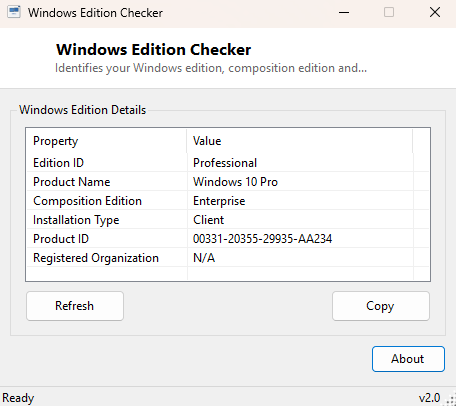Image resolution: width=456 pixels, height=406 pixels.
Task: Select the Product ID row
Action: 228,239
